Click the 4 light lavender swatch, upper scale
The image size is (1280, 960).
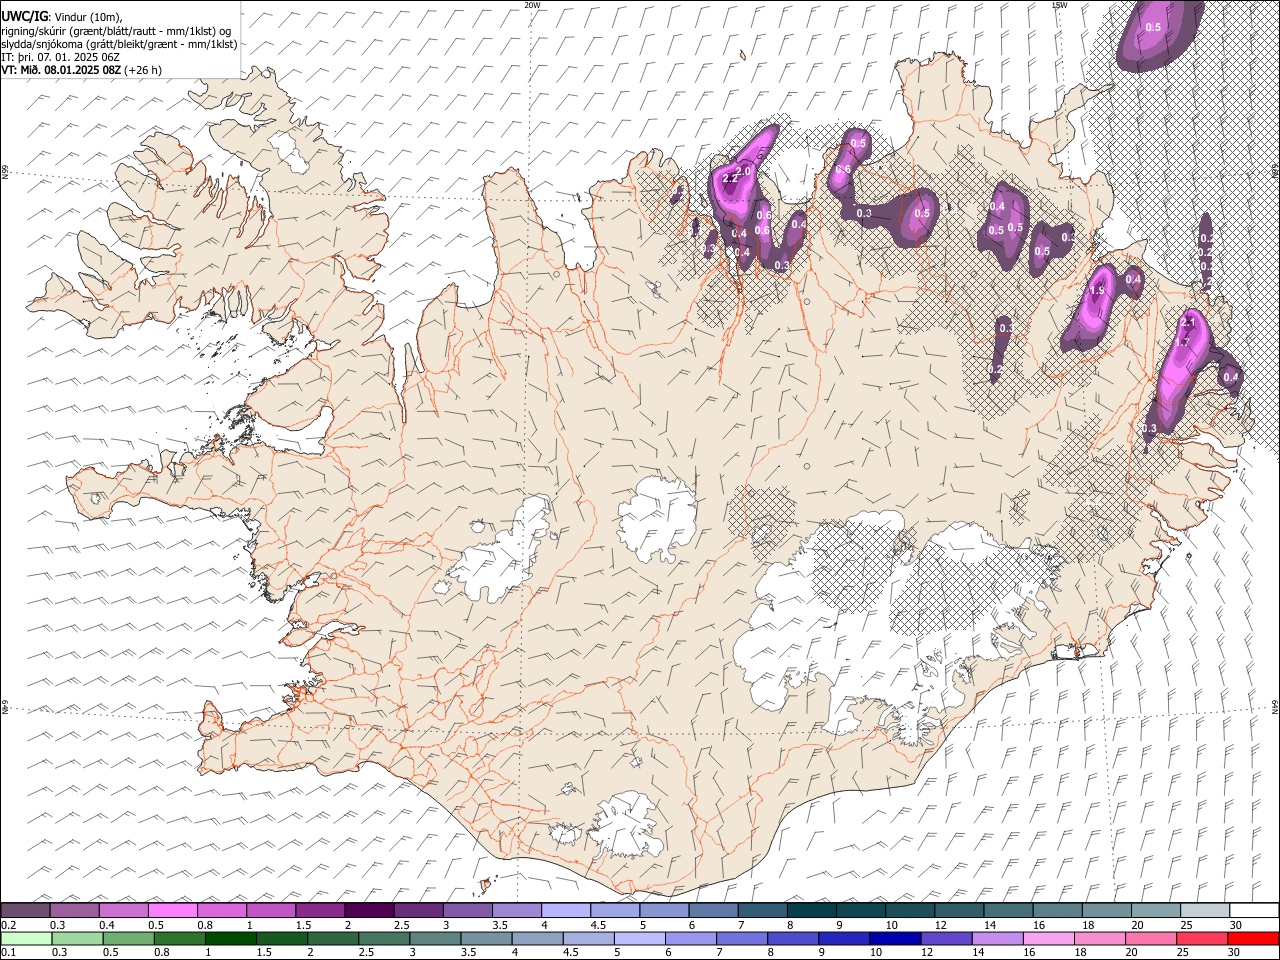pyautogui.click(x=566, y=911)
